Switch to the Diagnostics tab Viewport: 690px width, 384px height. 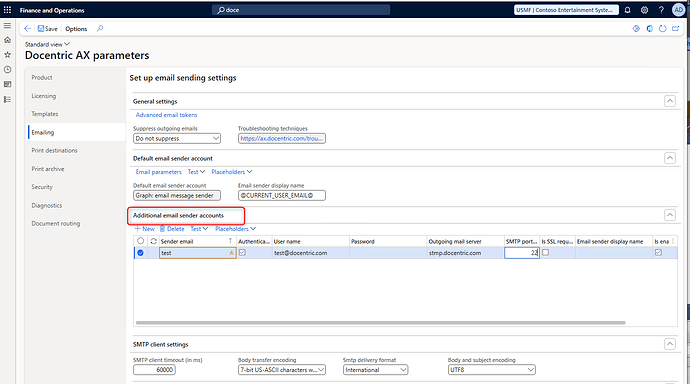click(47, 205)
